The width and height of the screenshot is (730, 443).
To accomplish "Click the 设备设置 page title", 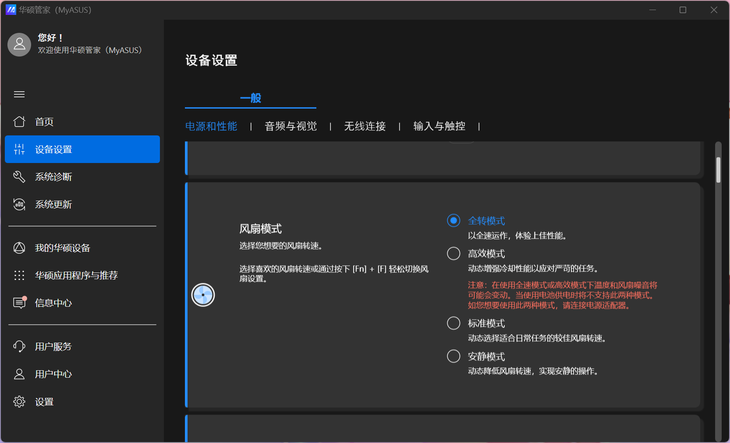I will click(x=211, y=60).
